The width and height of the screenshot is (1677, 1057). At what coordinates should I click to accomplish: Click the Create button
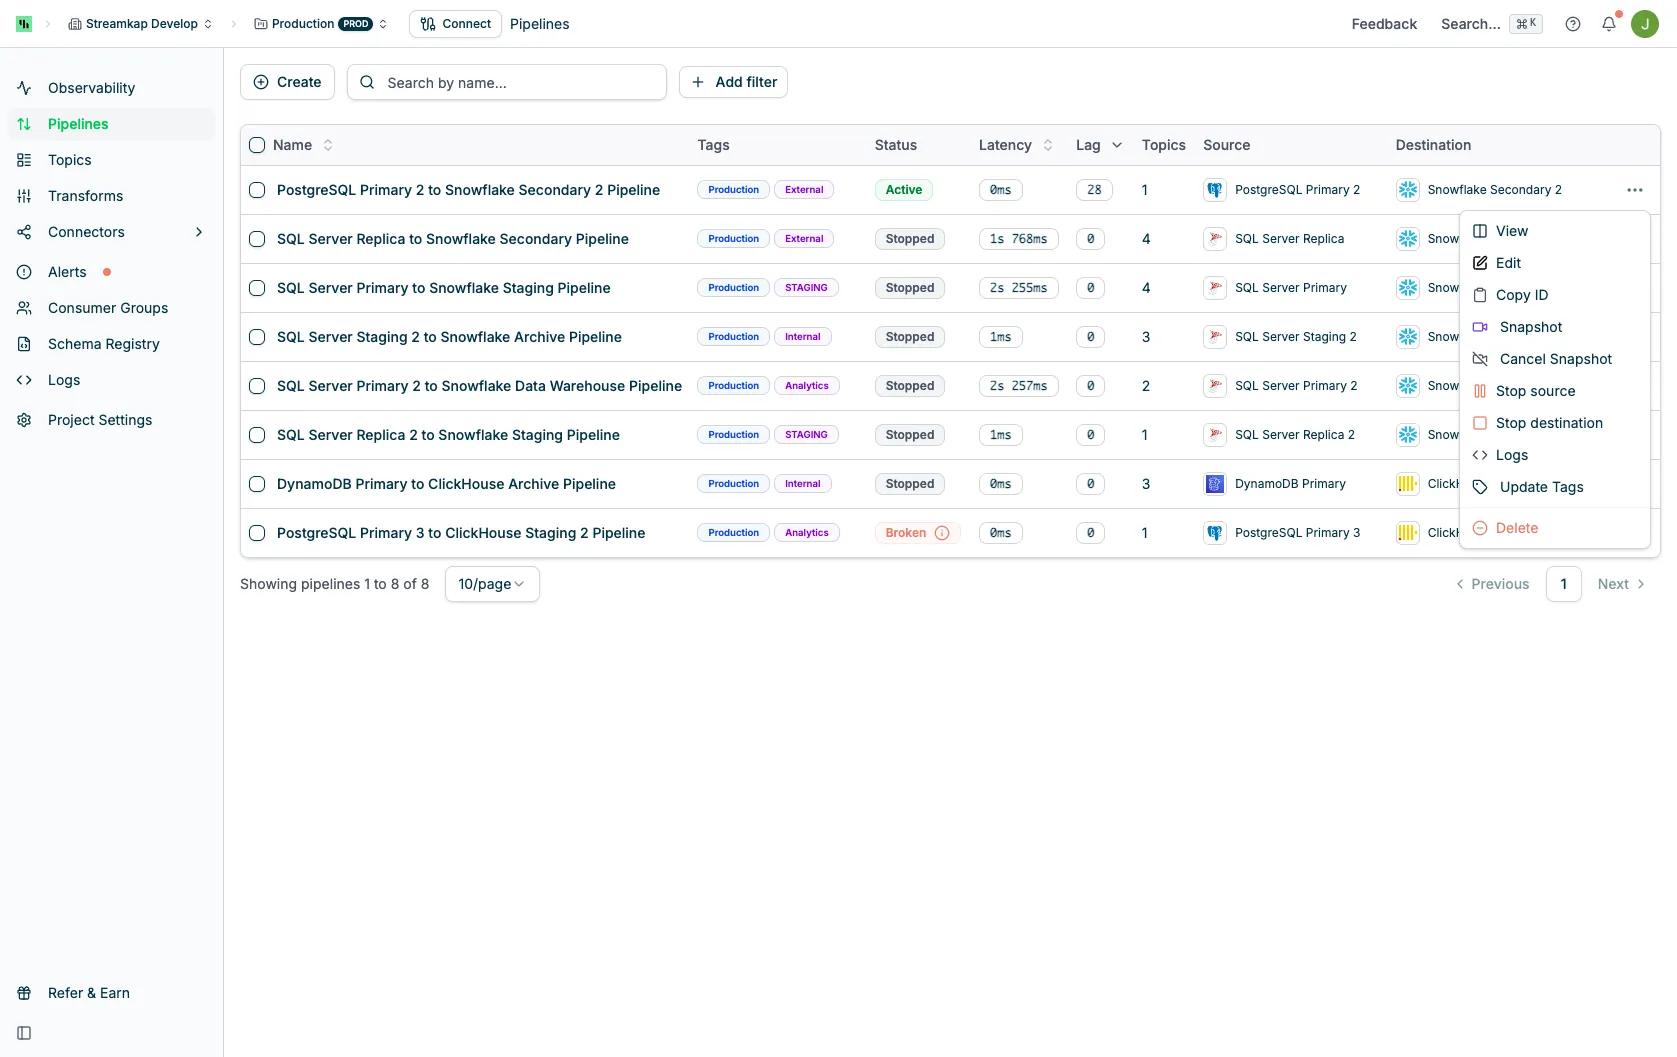tap(287, 82)
